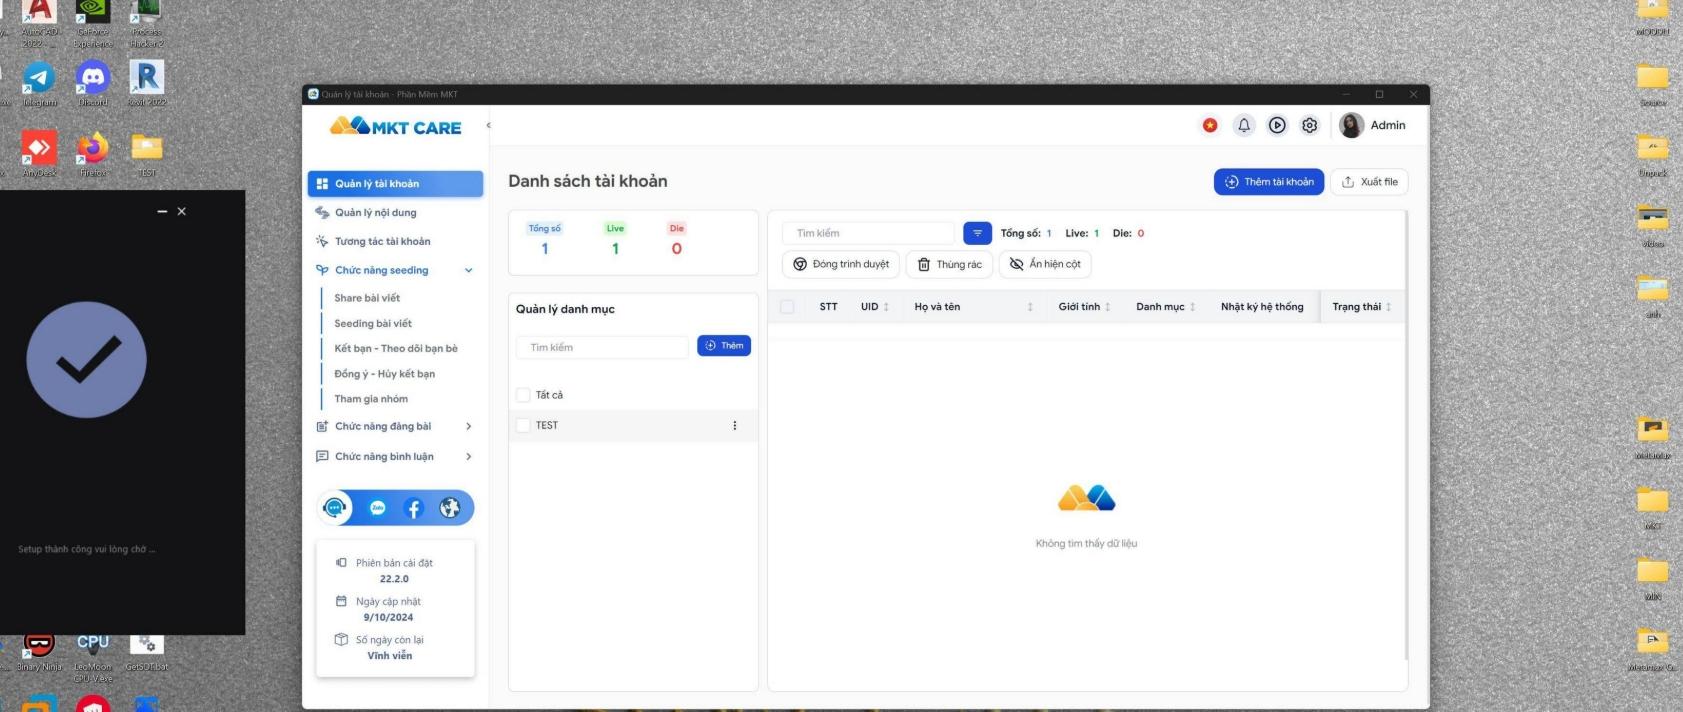Click the category search 'Tìm kiếm' field
Viewport: 1683px width, 712px height.
pos(602,347)
